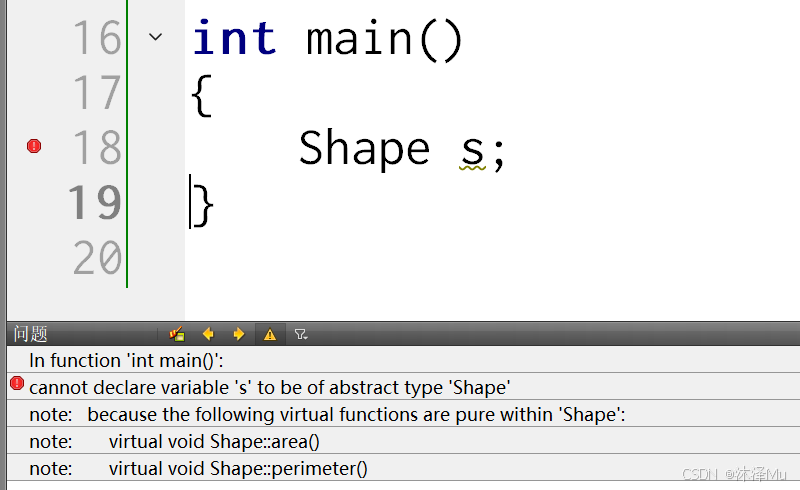Click the 'int' keyword on line 16
800x490 pixels.
point(235,37)
